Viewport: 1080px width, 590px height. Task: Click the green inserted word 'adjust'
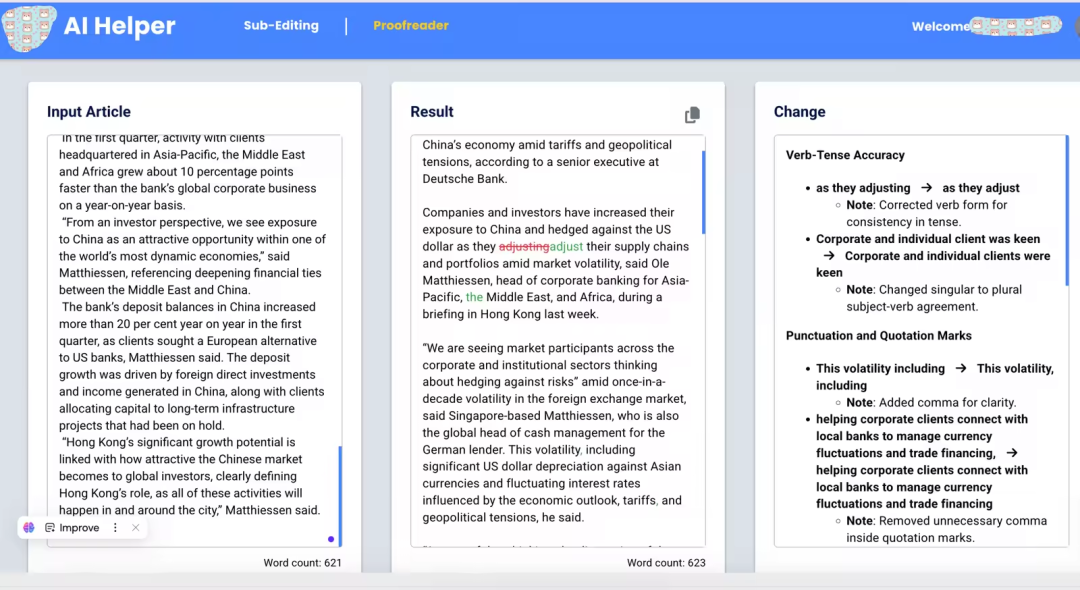click(x=566, y=246)
